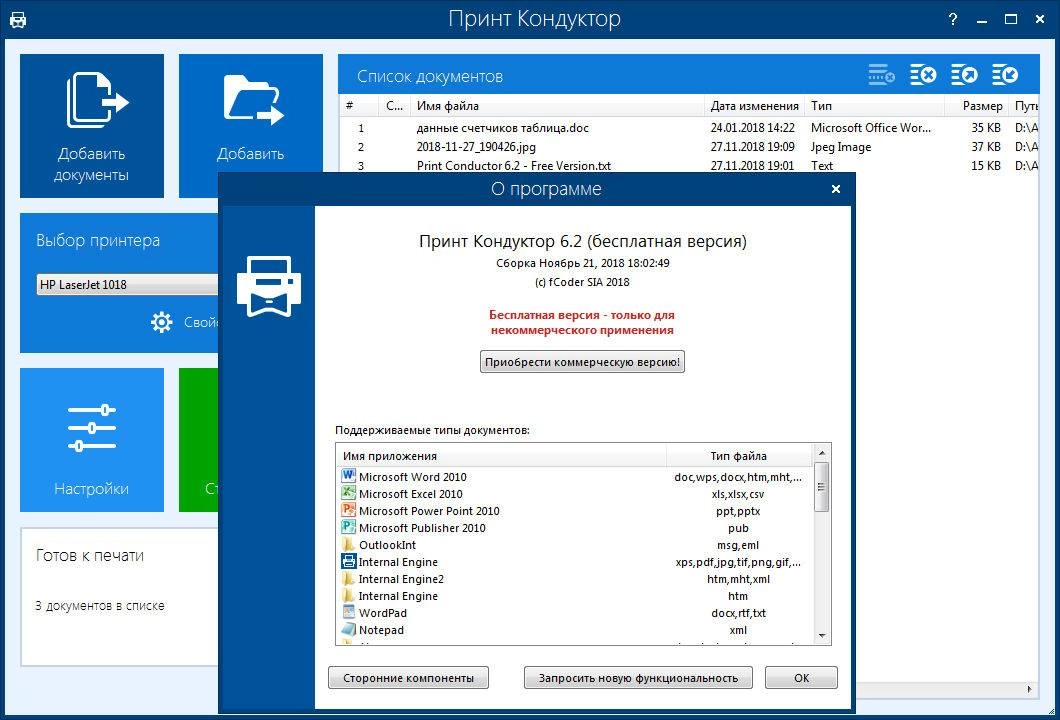Screen dimensions: 1060x720
Task: Click the Microsoft Power Point 2010 icon
Action: pyautogui.click(x=348, y=510)
